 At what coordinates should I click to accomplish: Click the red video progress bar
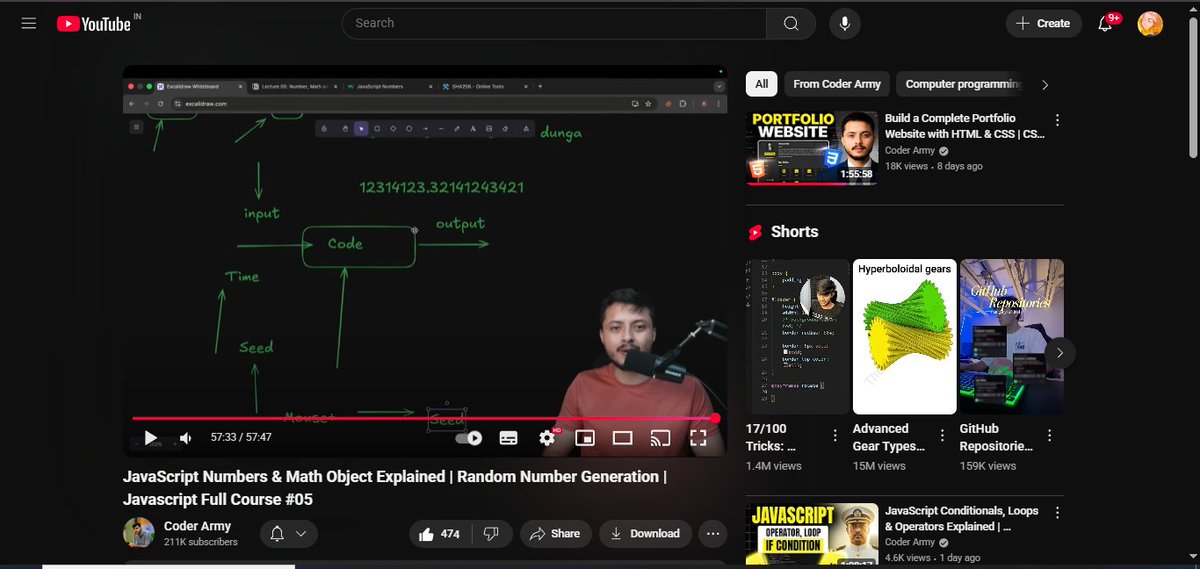tap(424, 418)
